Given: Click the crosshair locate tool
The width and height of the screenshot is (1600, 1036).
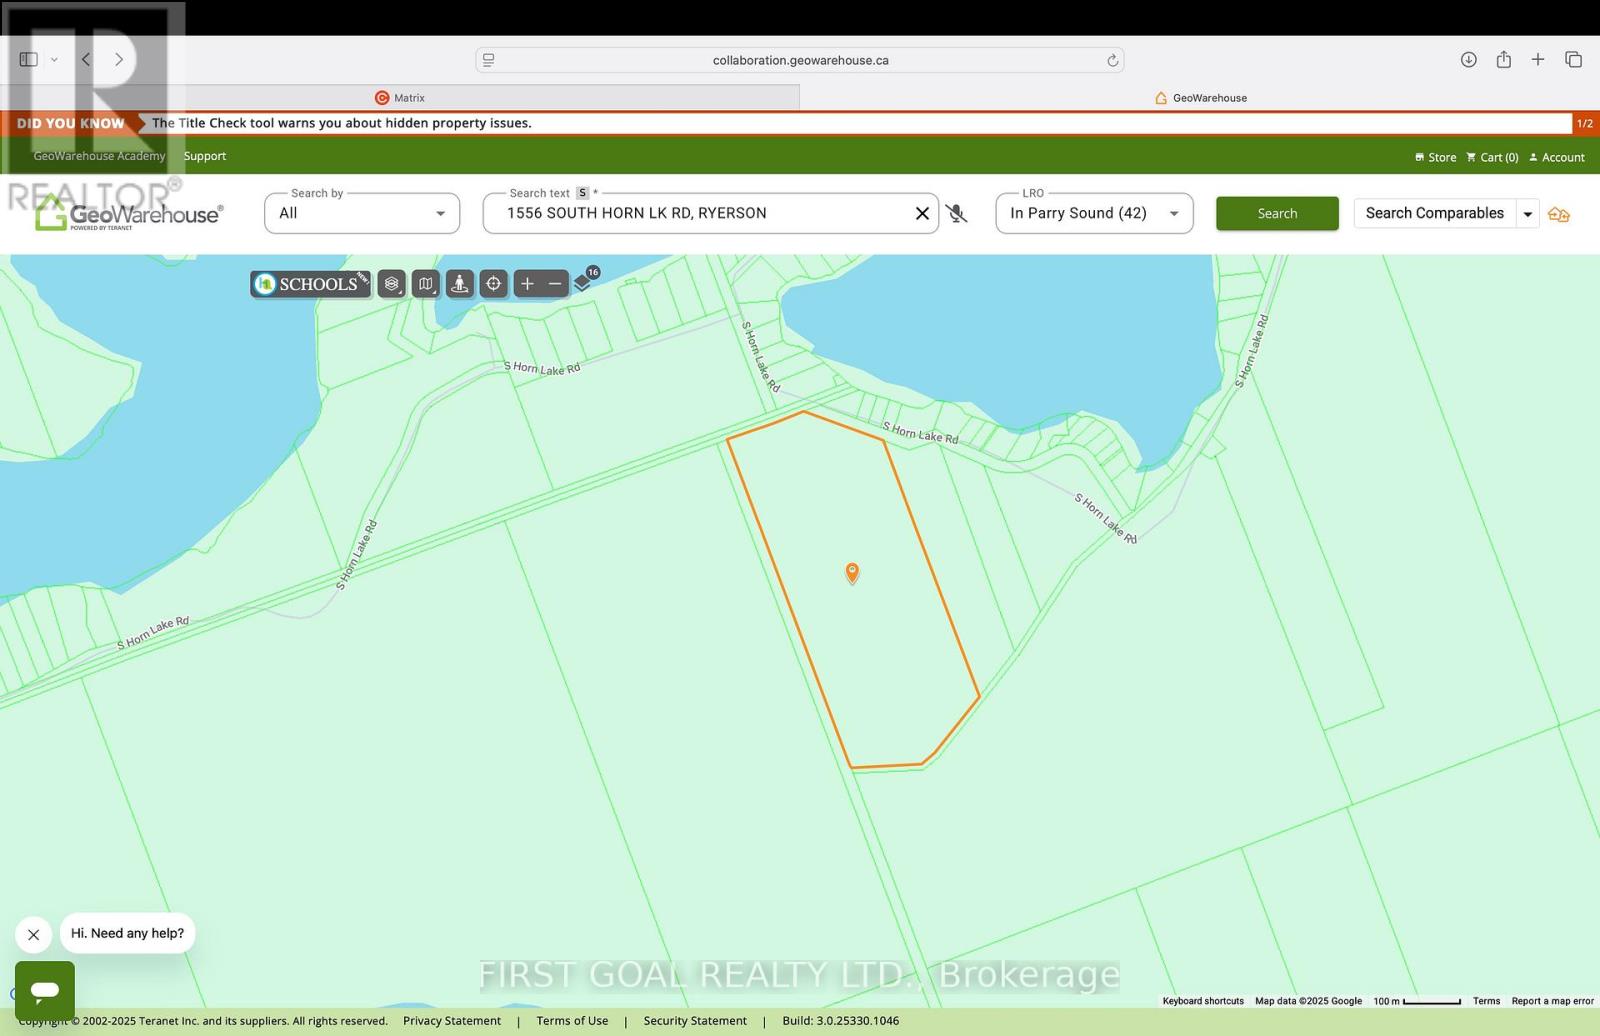Looking at the screenshot, I should coord(494,284).
